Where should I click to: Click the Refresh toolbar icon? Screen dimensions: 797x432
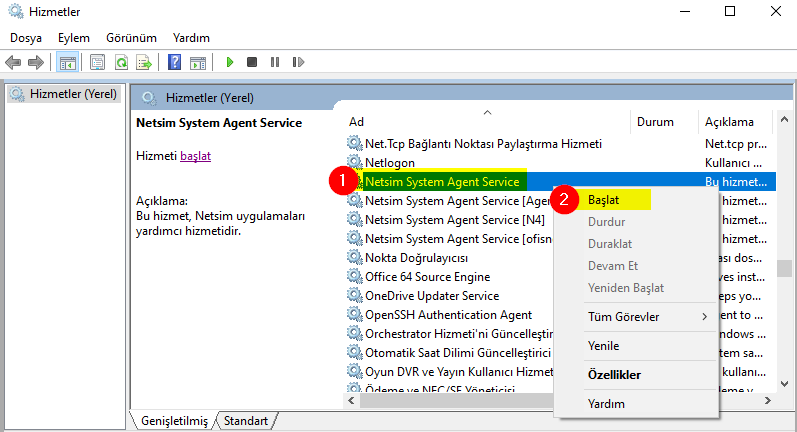click(x=121, y=63)
